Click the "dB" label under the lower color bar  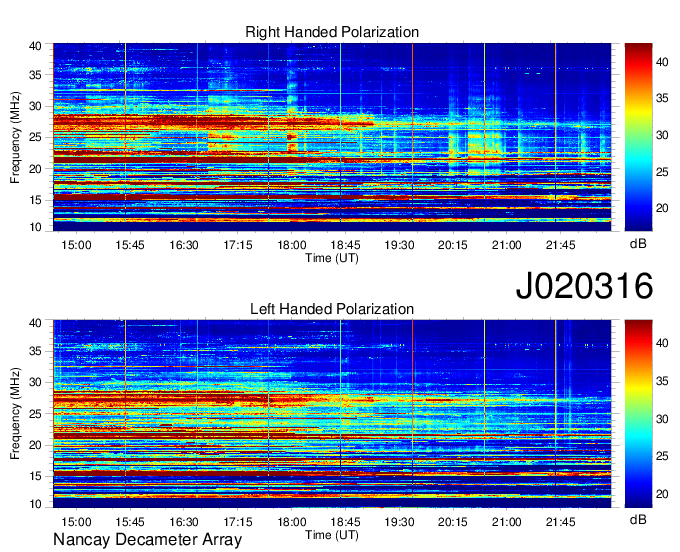tap(638, 519)
